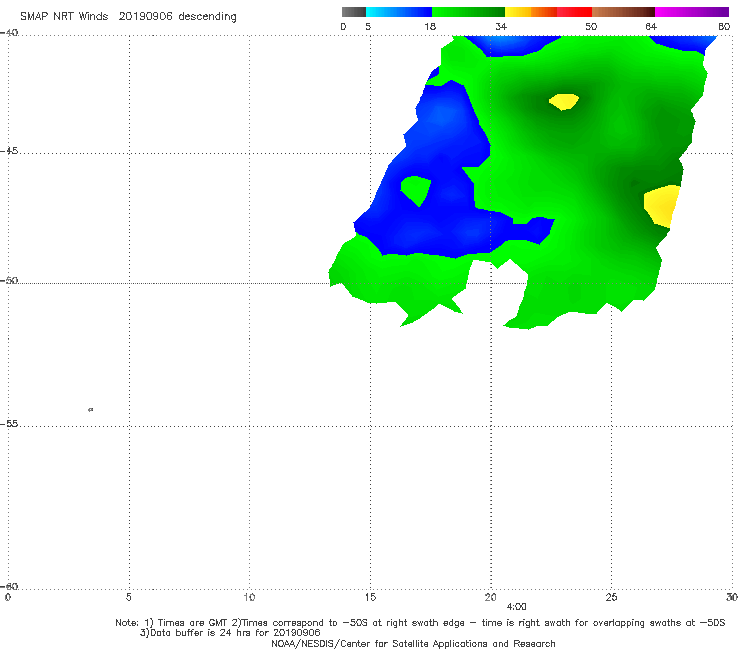Viewport: 740px width, 650px height.
Task: Click the color bar label '34'
Action: 501,27
